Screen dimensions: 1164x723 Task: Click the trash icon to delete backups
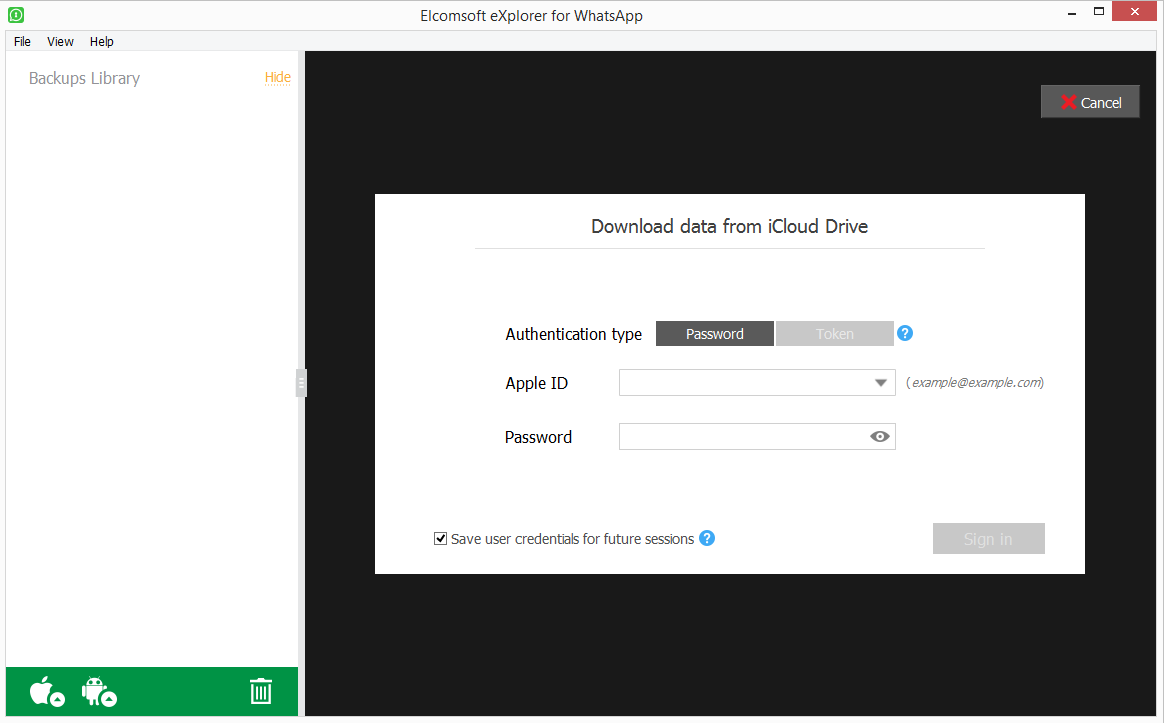coord(261,691)
